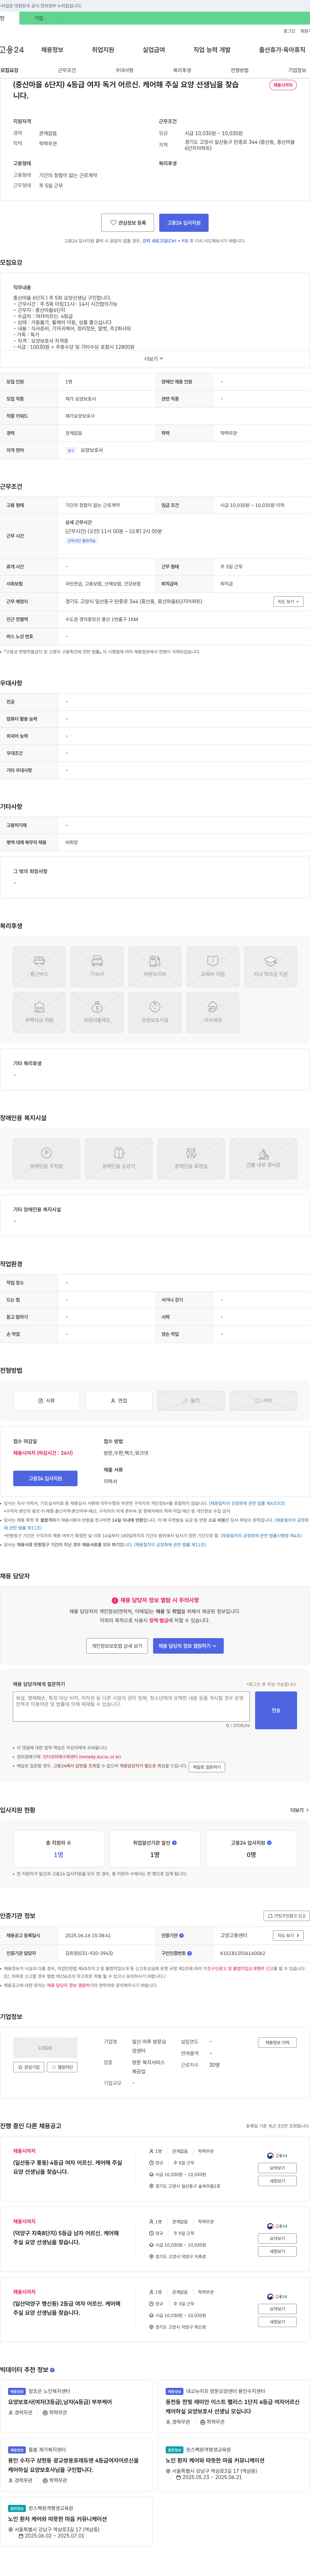310x2576 pixels.
Task: Add posting with 관심정보 등록 heart button
Action: point(128,223)
